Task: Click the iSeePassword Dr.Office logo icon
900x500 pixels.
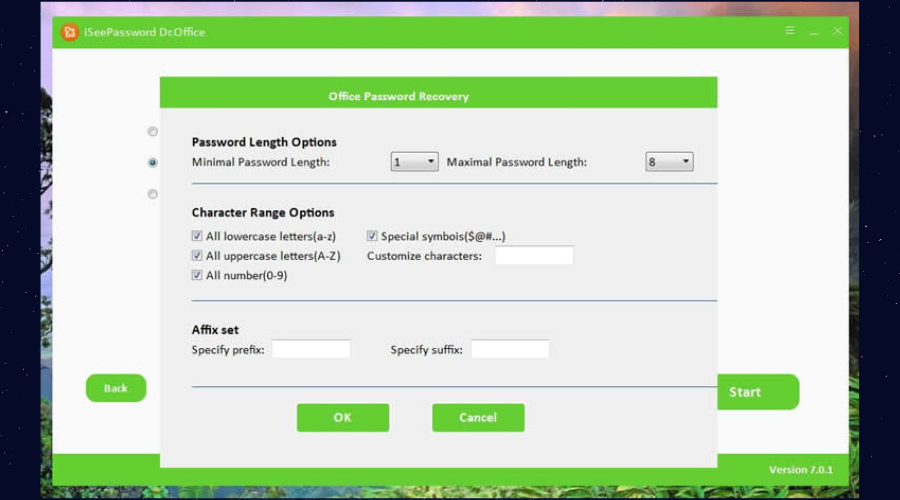Action: pos(69,32)
